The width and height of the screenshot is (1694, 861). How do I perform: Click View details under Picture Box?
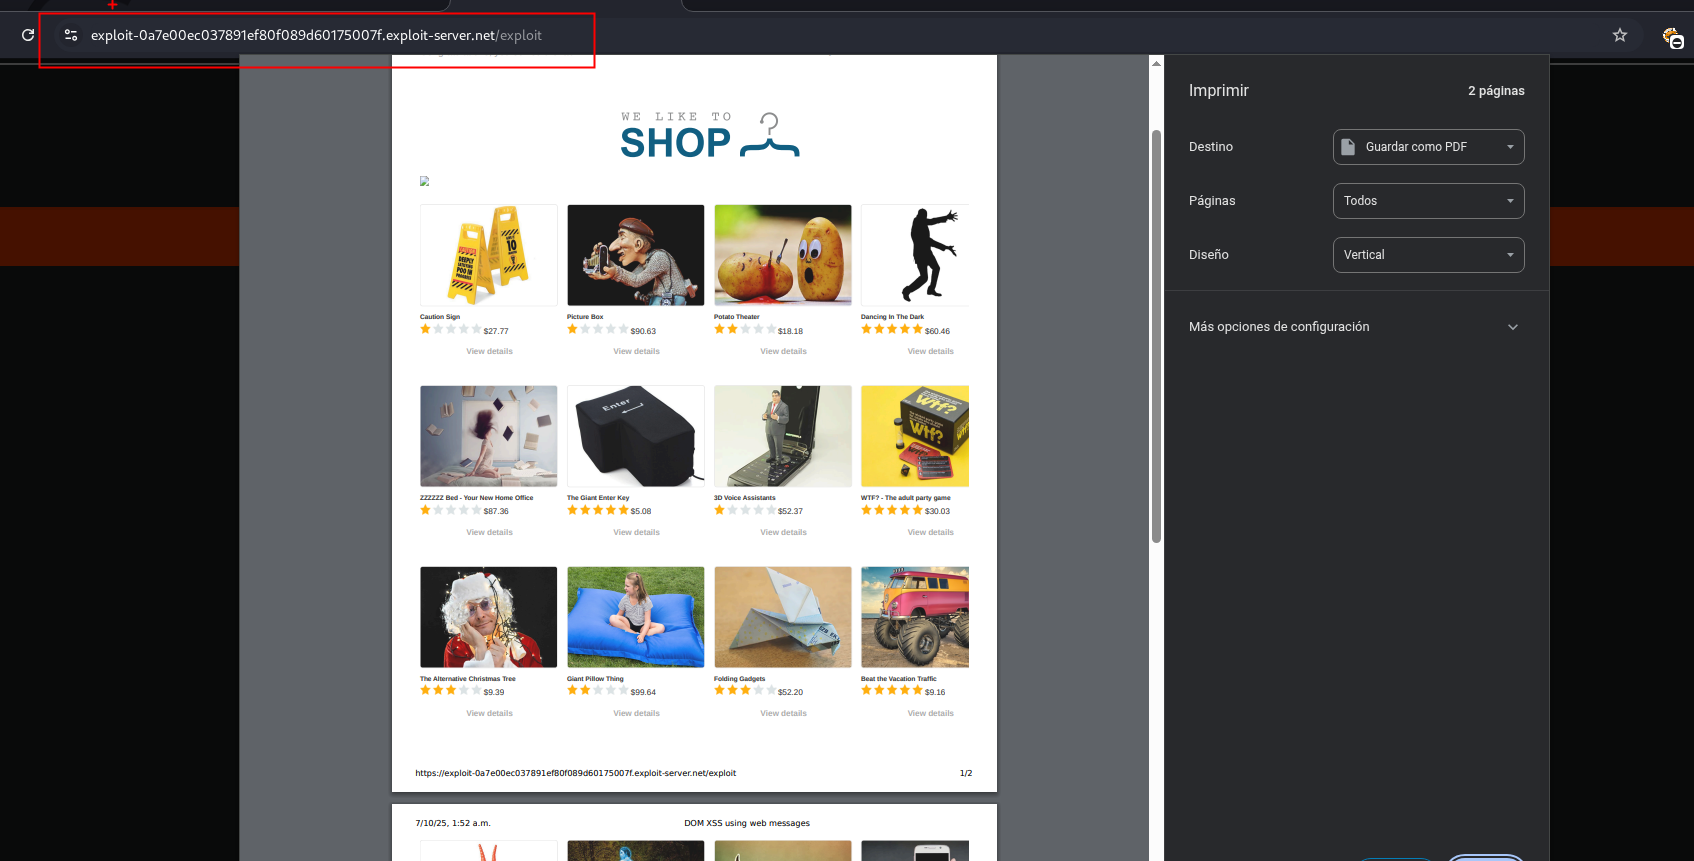click(x=636, y=351)
